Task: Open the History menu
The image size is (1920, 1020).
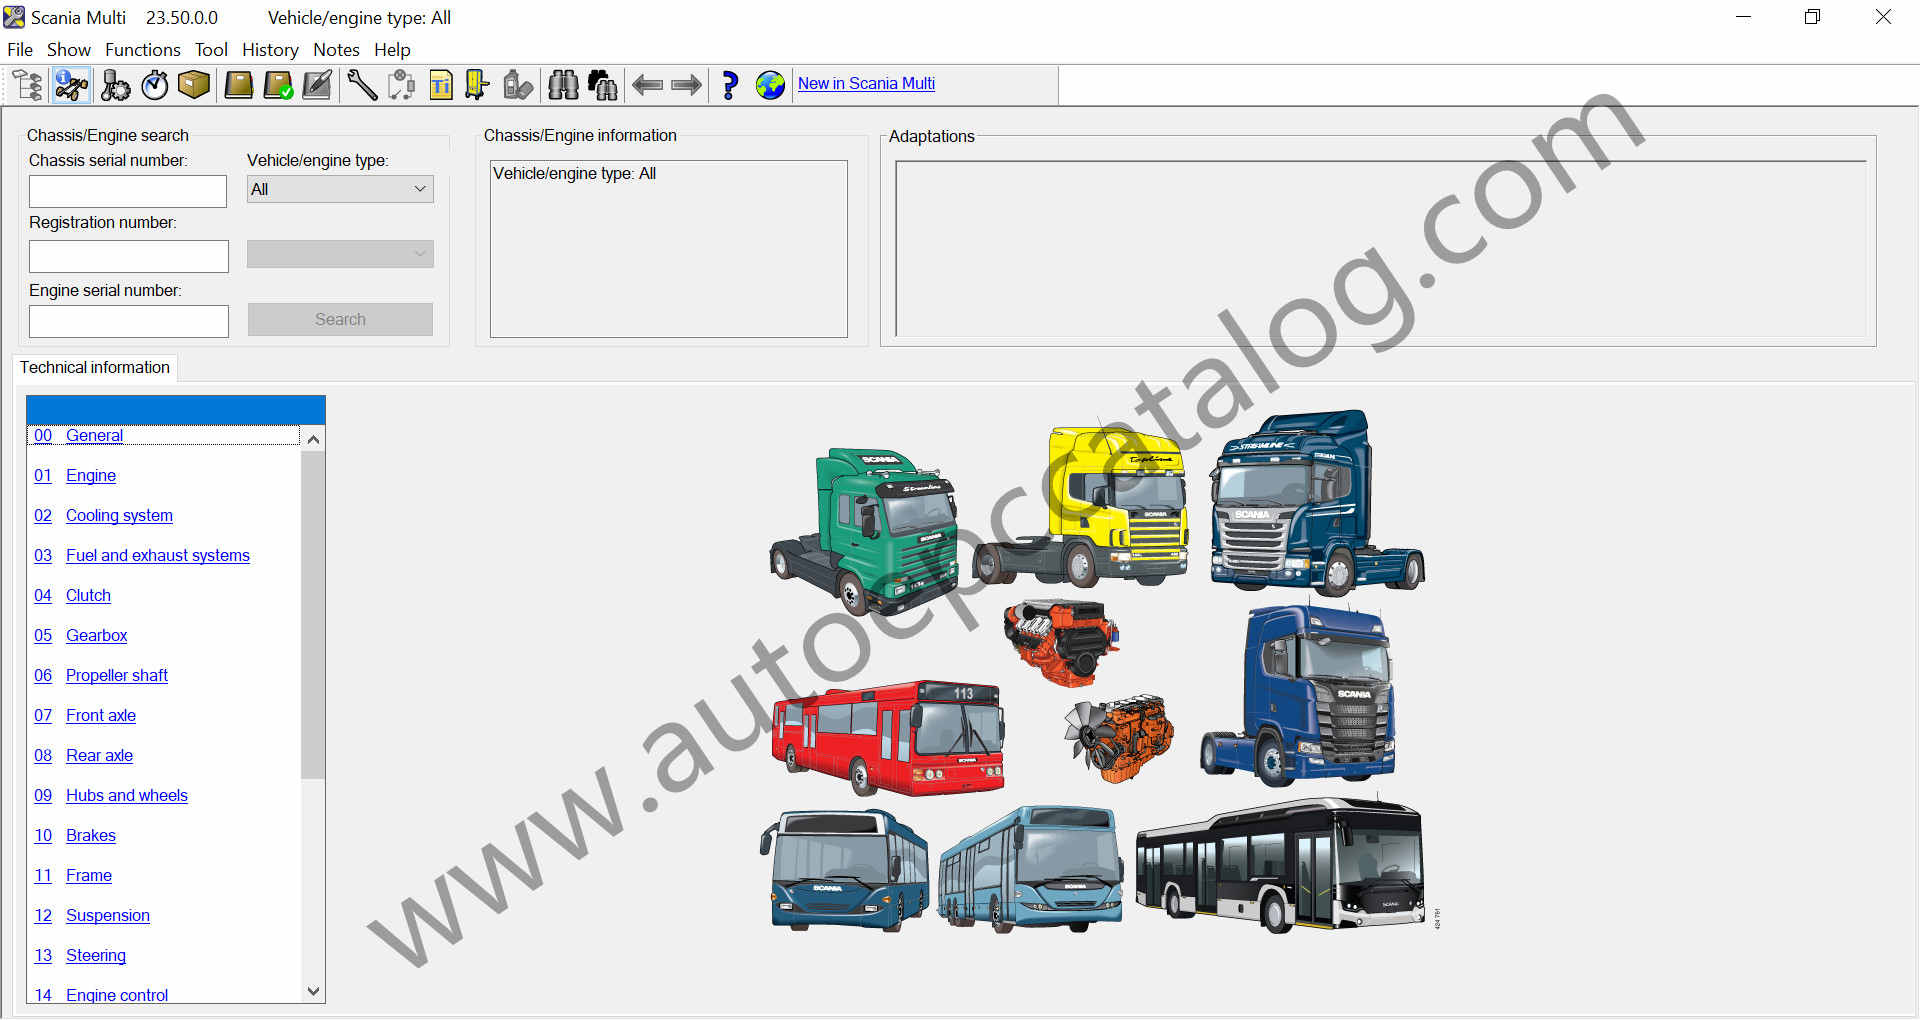Action: pyautogui.click(x=270, y=50)
